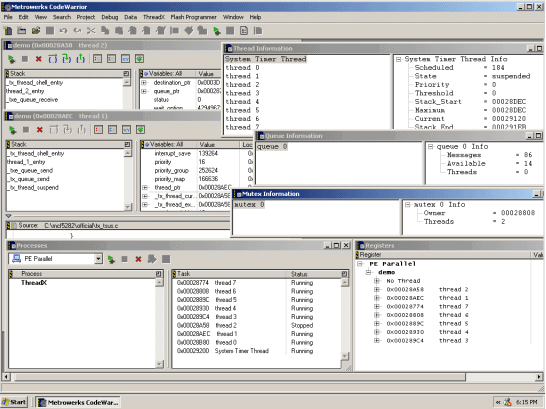Click rightmost square icon in Processes toolbar
Viewport: 546px width, 409px height.
[166, 259]
